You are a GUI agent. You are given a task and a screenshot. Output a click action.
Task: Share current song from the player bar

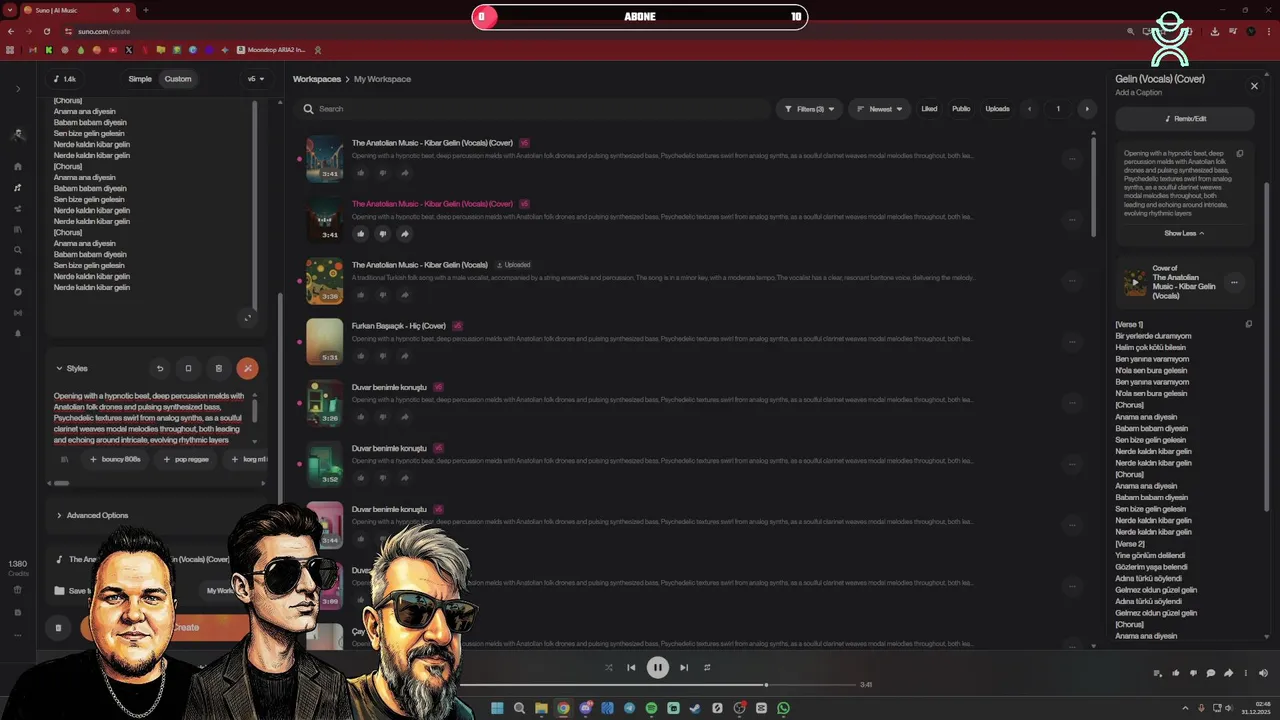coord(1229,673)
